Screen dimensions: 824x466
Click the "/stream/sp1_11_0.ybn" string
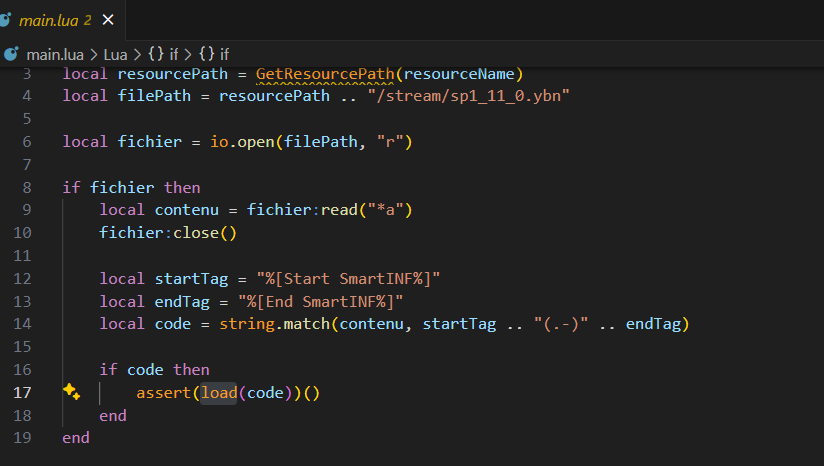469,96
